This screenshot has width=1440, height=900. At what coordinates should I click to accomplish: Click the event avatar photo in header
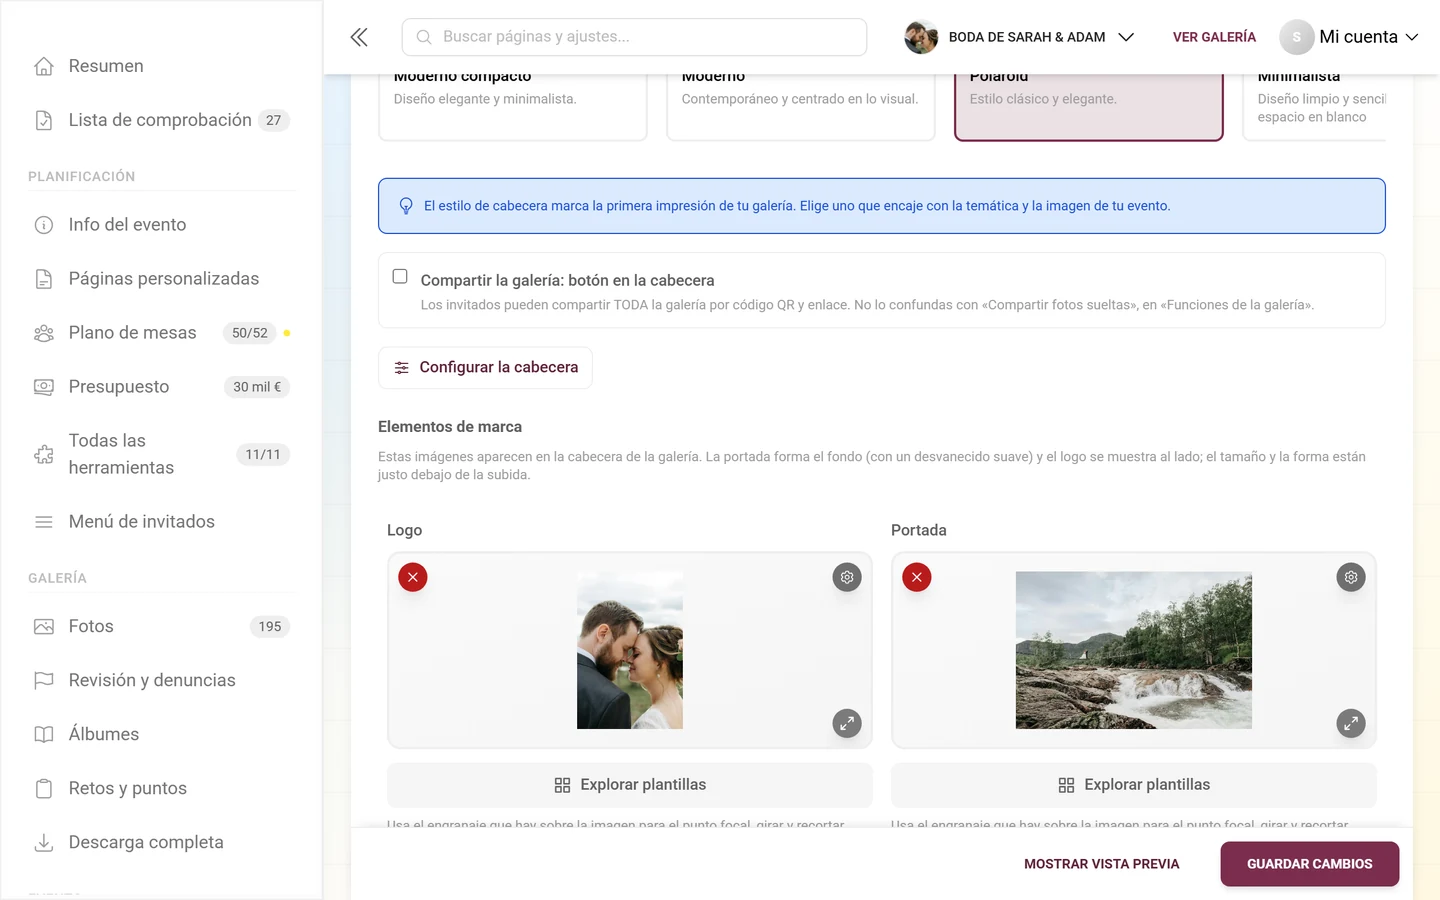[921, 37]
